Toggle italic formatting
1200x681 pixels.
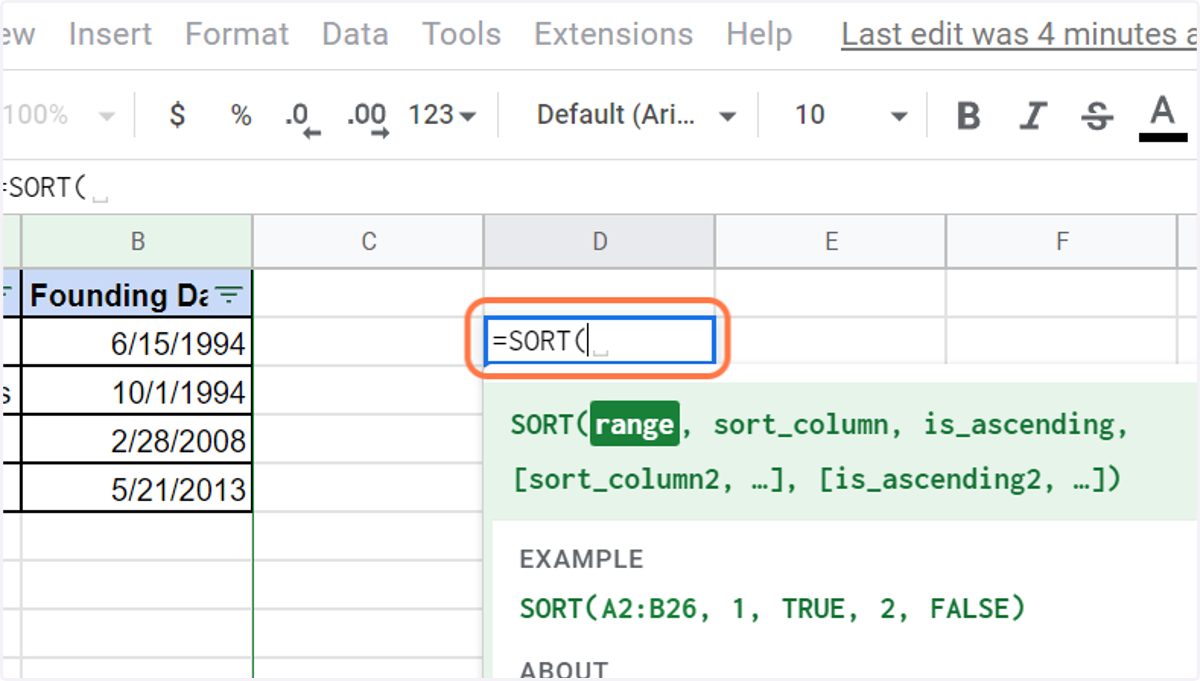[1033, 116]
